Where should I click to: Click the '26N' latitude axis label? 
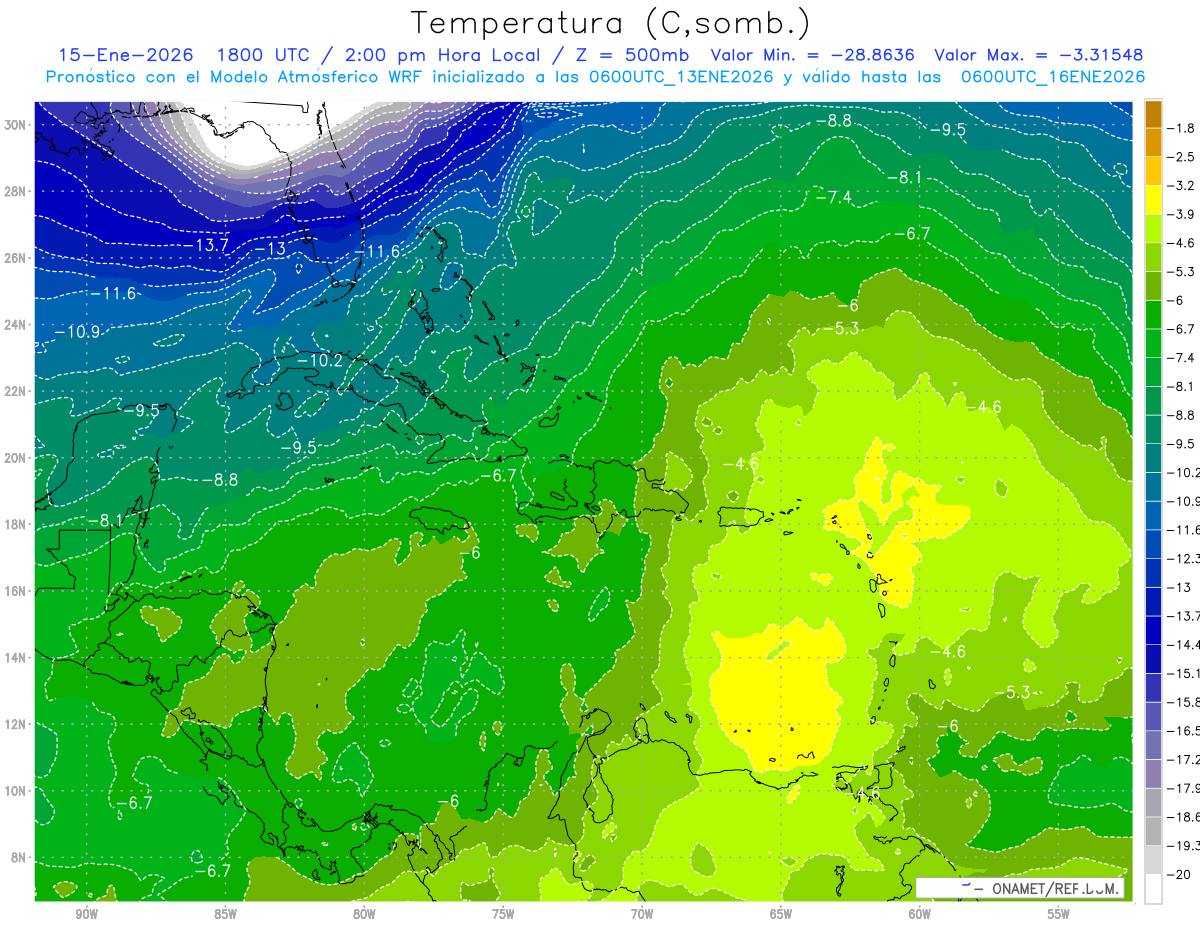(x=16, y=258)
